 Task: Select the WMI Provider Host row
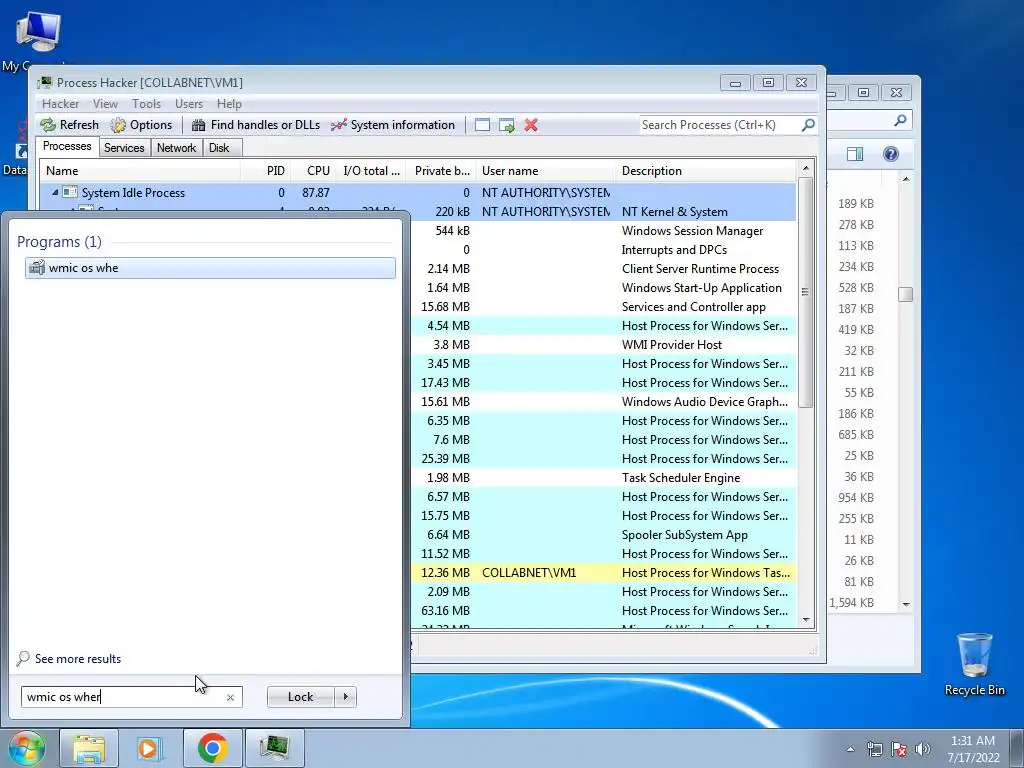[604, 345]
